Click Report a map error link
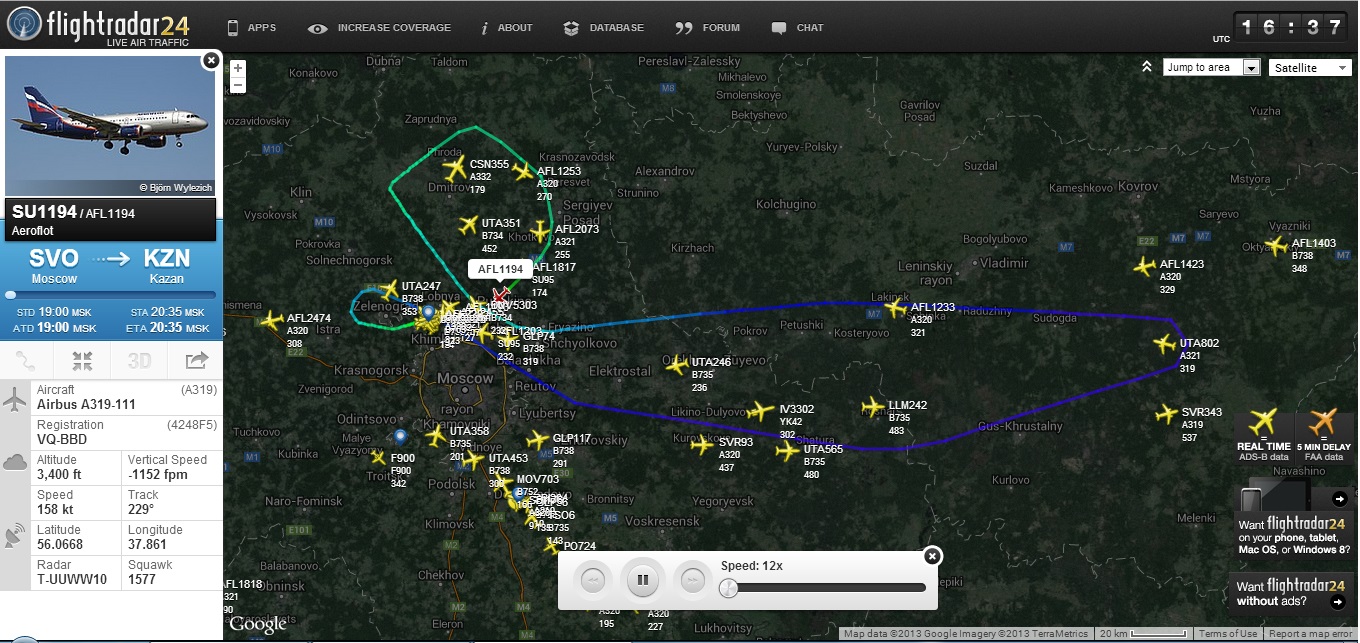The image size is (1360, 643). 1310,634
